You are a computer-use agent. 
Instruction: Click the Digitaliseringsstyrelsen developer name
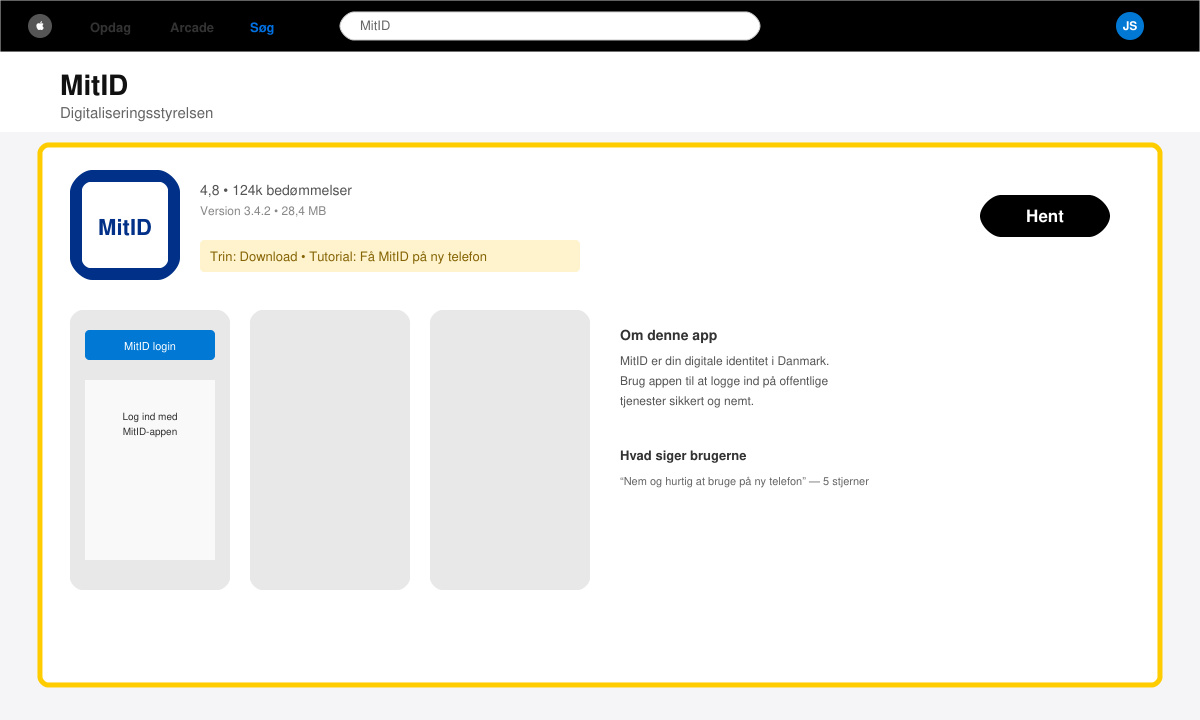[137, 113]
